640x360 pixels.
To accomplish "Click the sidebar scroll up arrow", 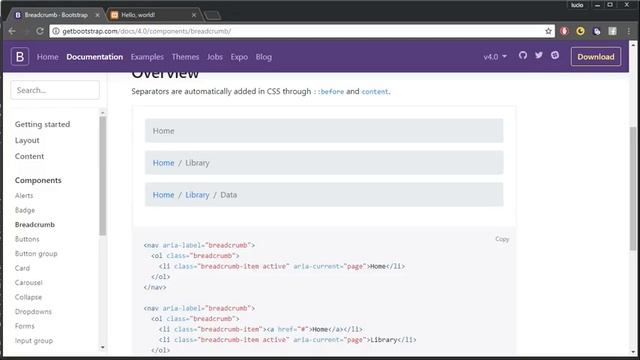I will pyautogui.click(x=102, y=112).
